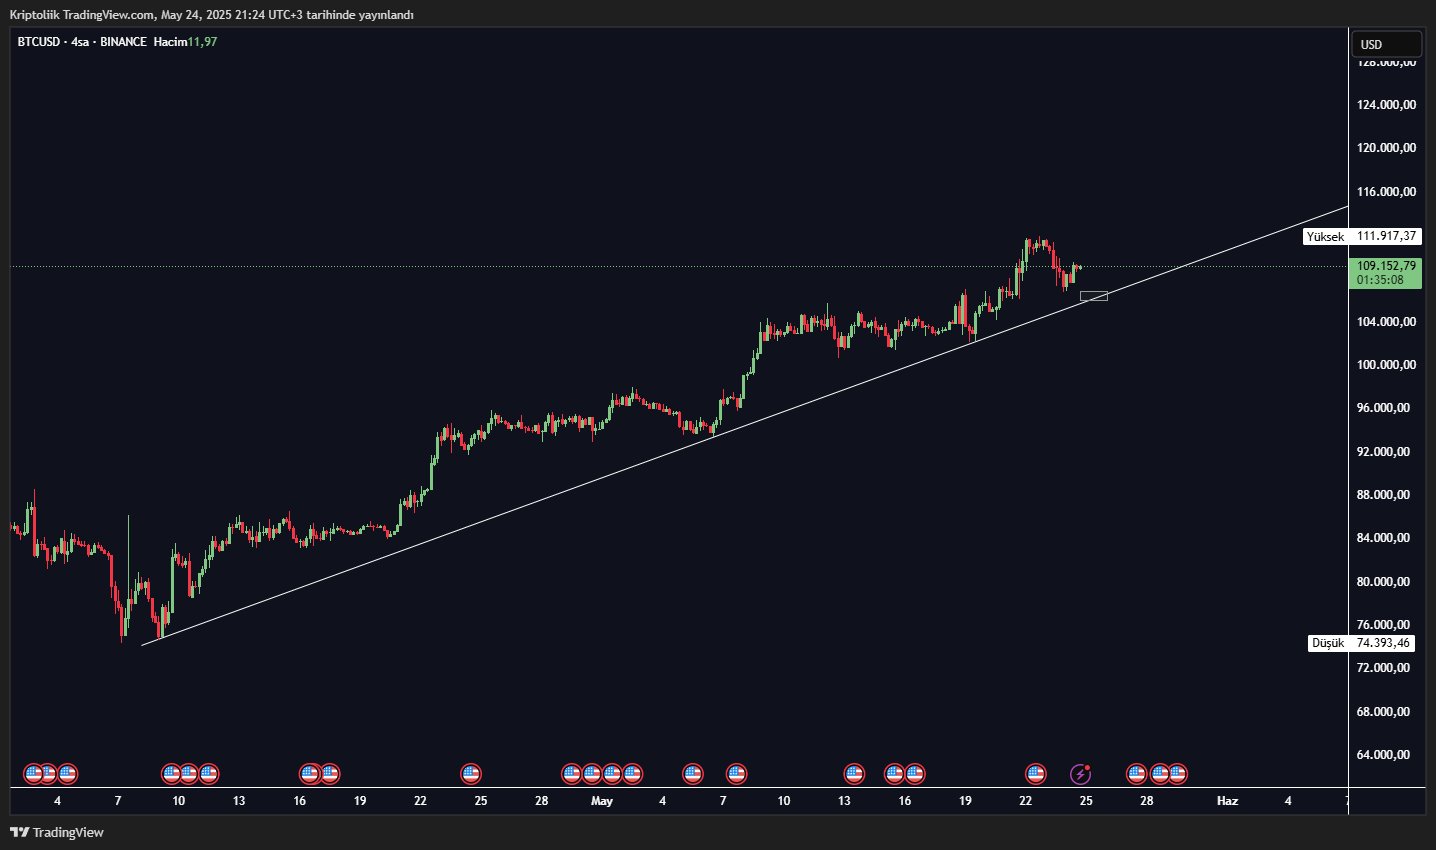This screenshot has width=1436, height=850.
Task: Select the small rectangle drawing on trendline
Action: coord(1094,296)
